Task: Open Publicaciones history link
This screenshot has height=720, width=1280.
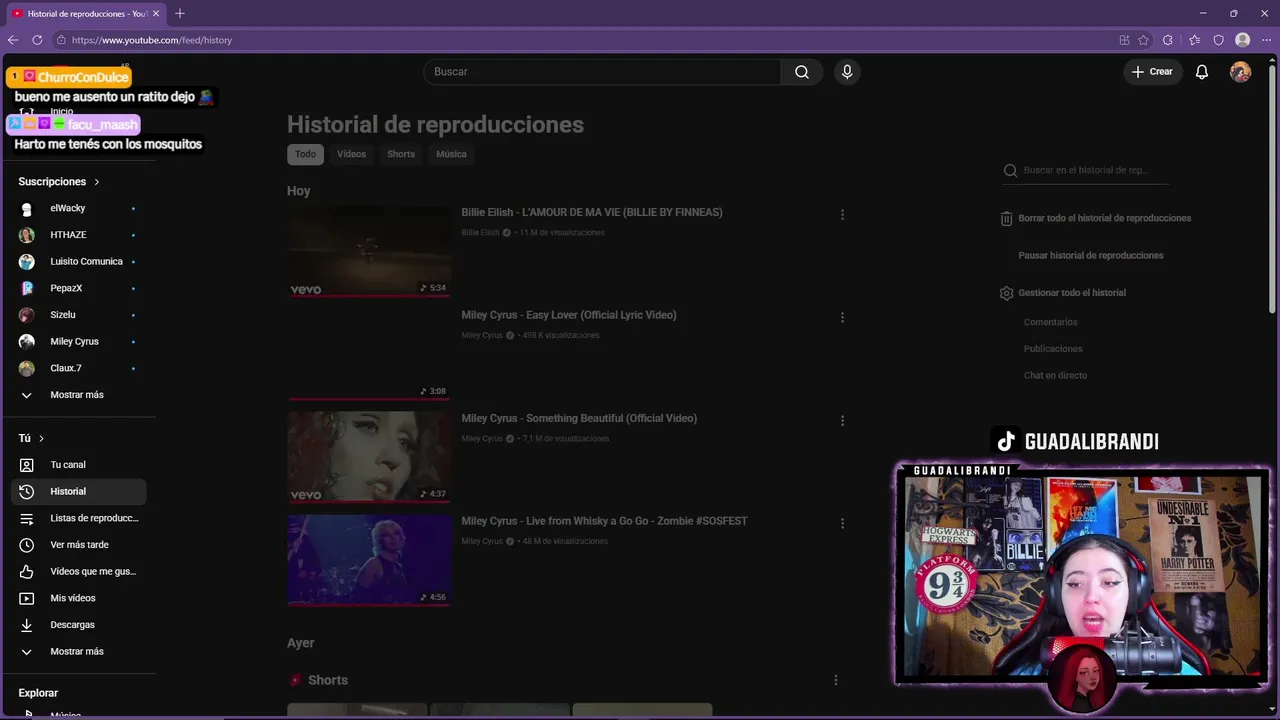Action: coord(1053,348)
